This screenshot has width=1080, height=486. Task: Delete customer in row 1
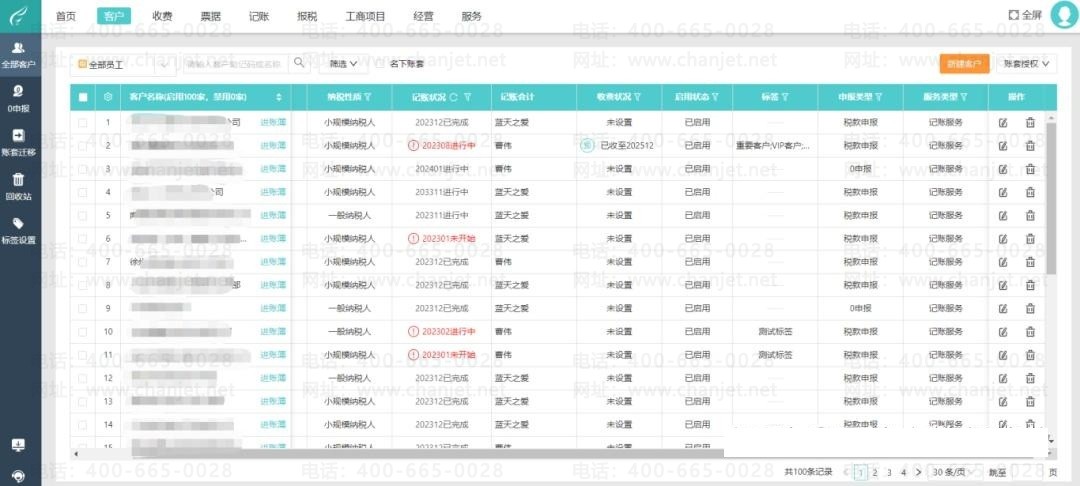click(1030, 123)
